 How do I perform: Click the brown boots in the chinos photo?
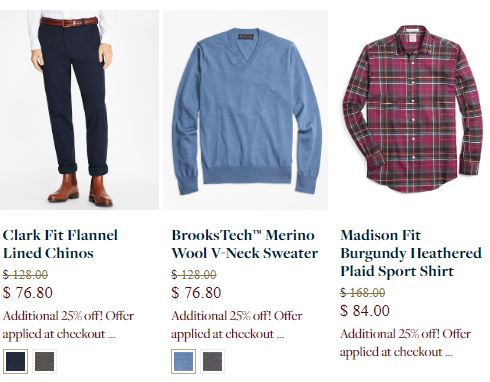(x=80, y=189)
